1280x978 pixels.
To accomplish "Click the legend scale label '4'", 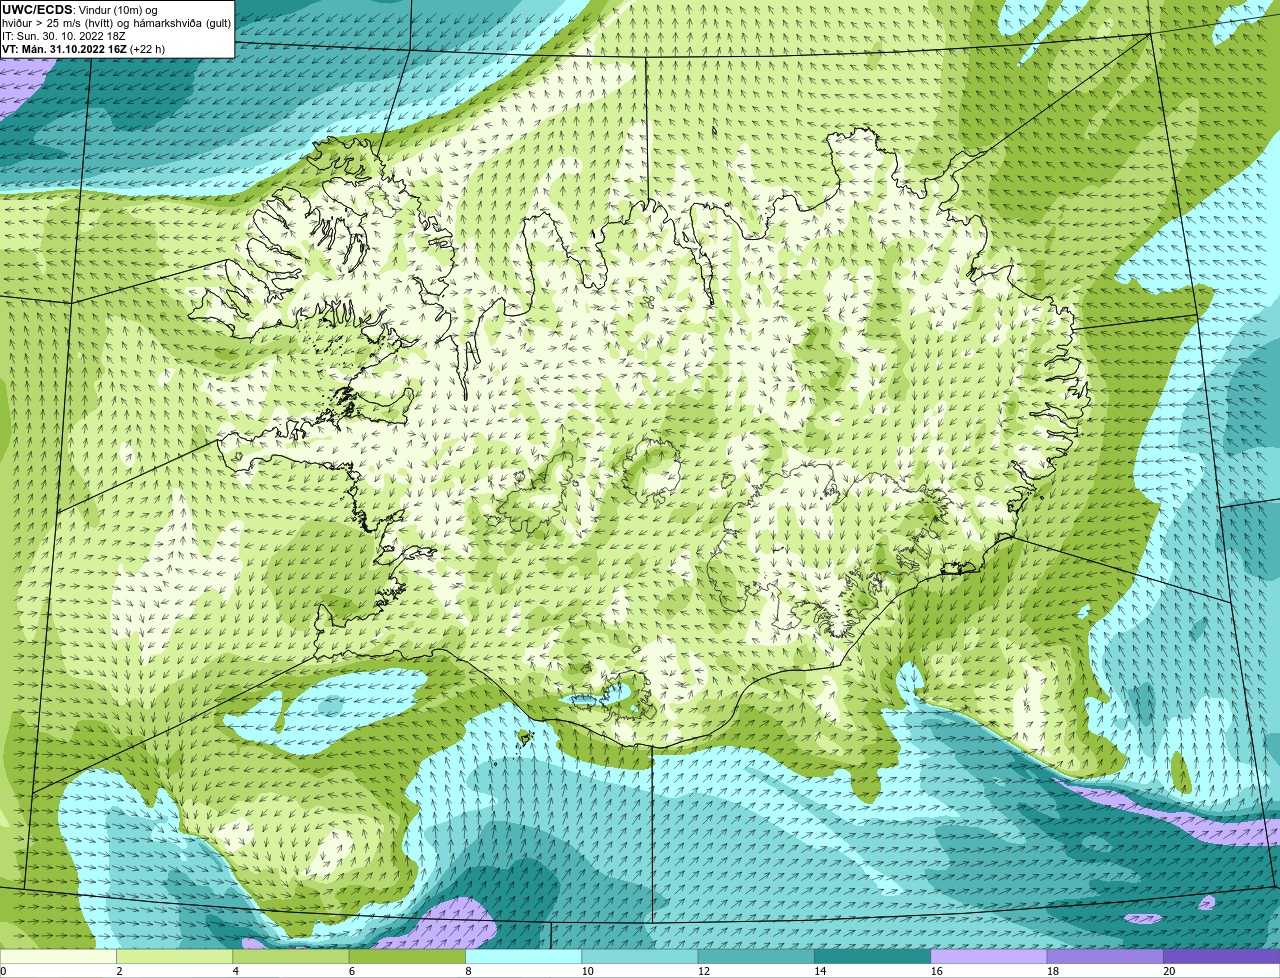I will pyautogui.click(x=236, y=971).
